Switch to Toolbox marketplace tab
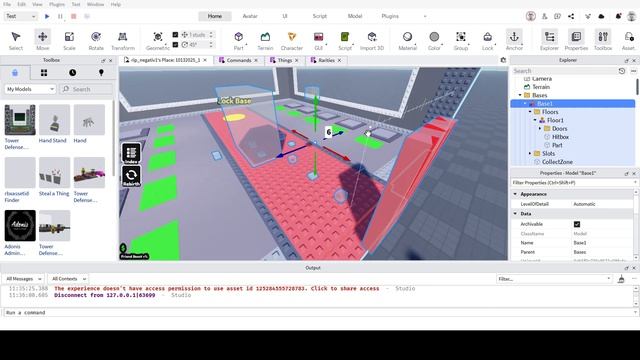The image size is (640, 360). click(15, 73)
